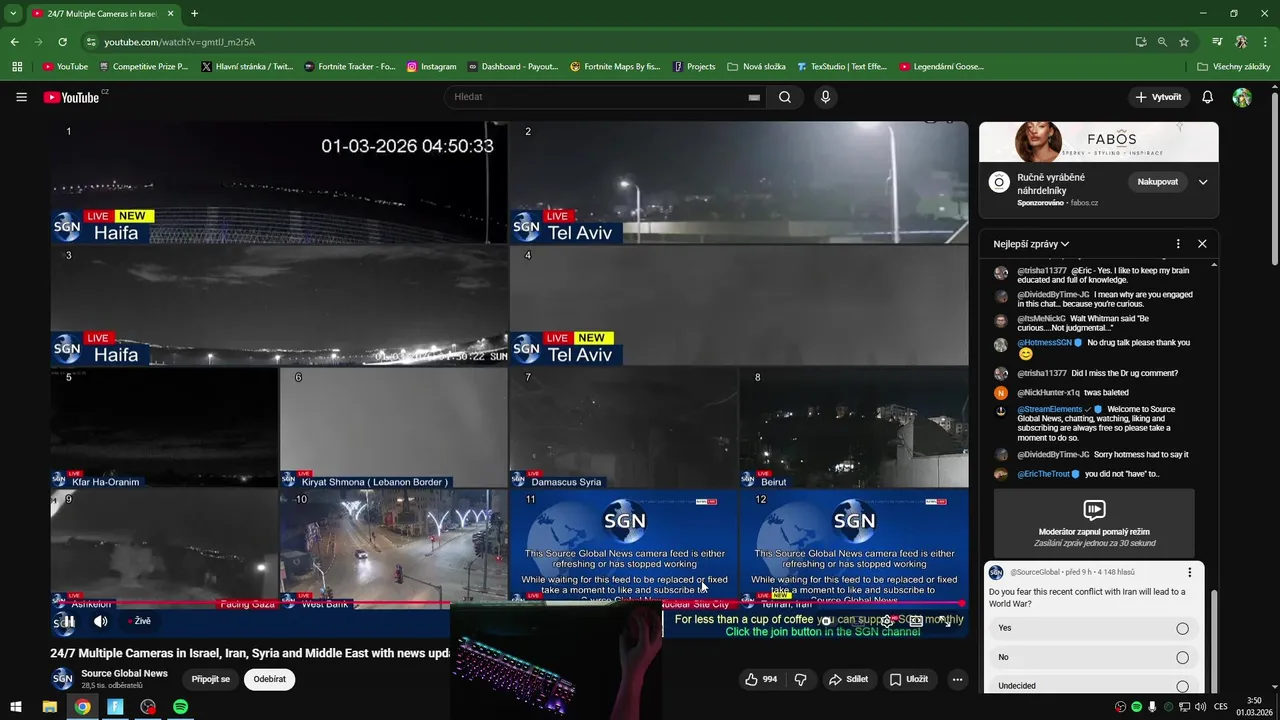Open the browser tab list dropdown
Screen dimensions: 1280x720
(13, 13)
